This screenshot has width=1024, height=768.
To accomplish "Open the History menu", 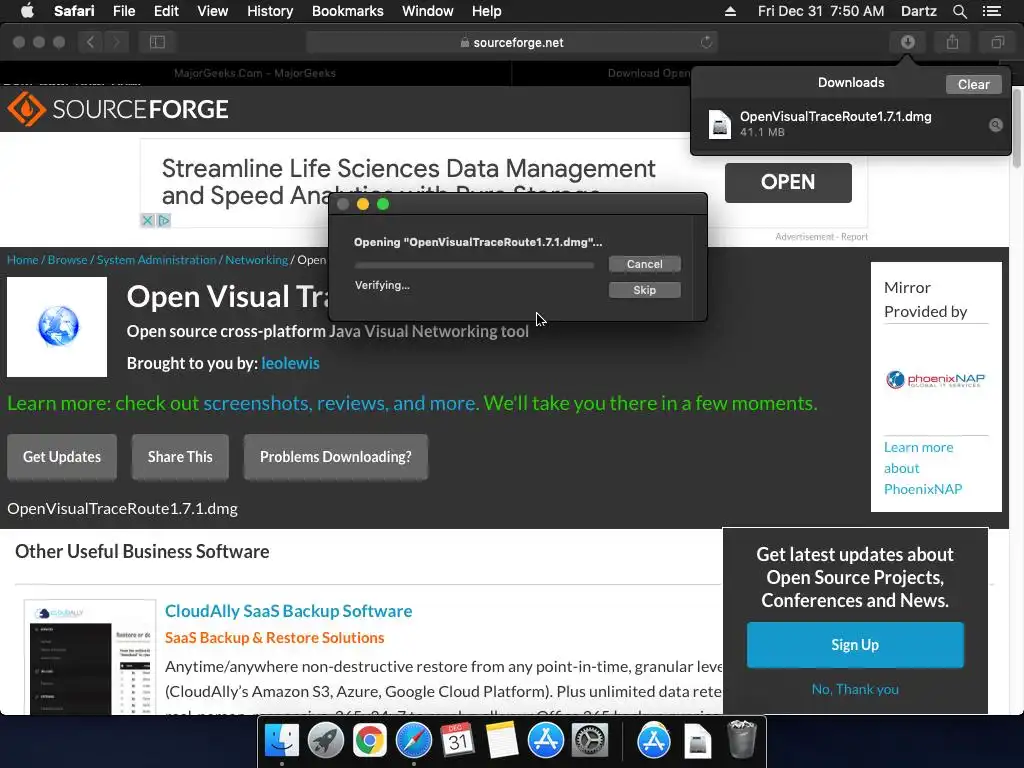I will (x=270, y=11).
